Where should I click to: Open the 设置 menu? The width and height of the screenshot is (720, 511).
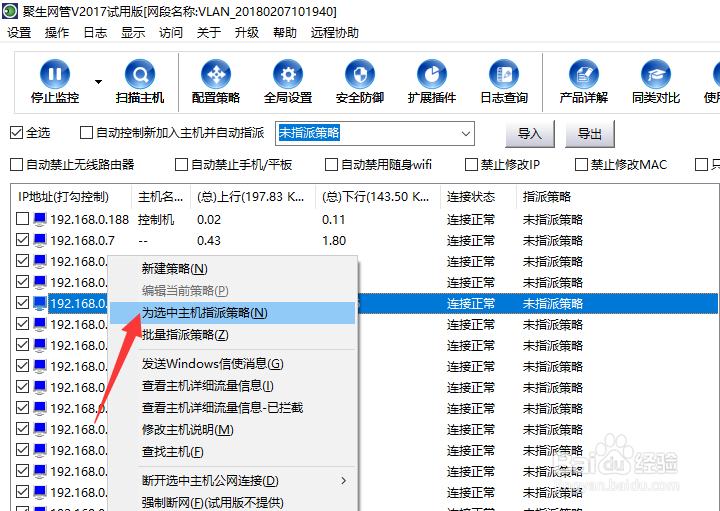pos(19,33)
